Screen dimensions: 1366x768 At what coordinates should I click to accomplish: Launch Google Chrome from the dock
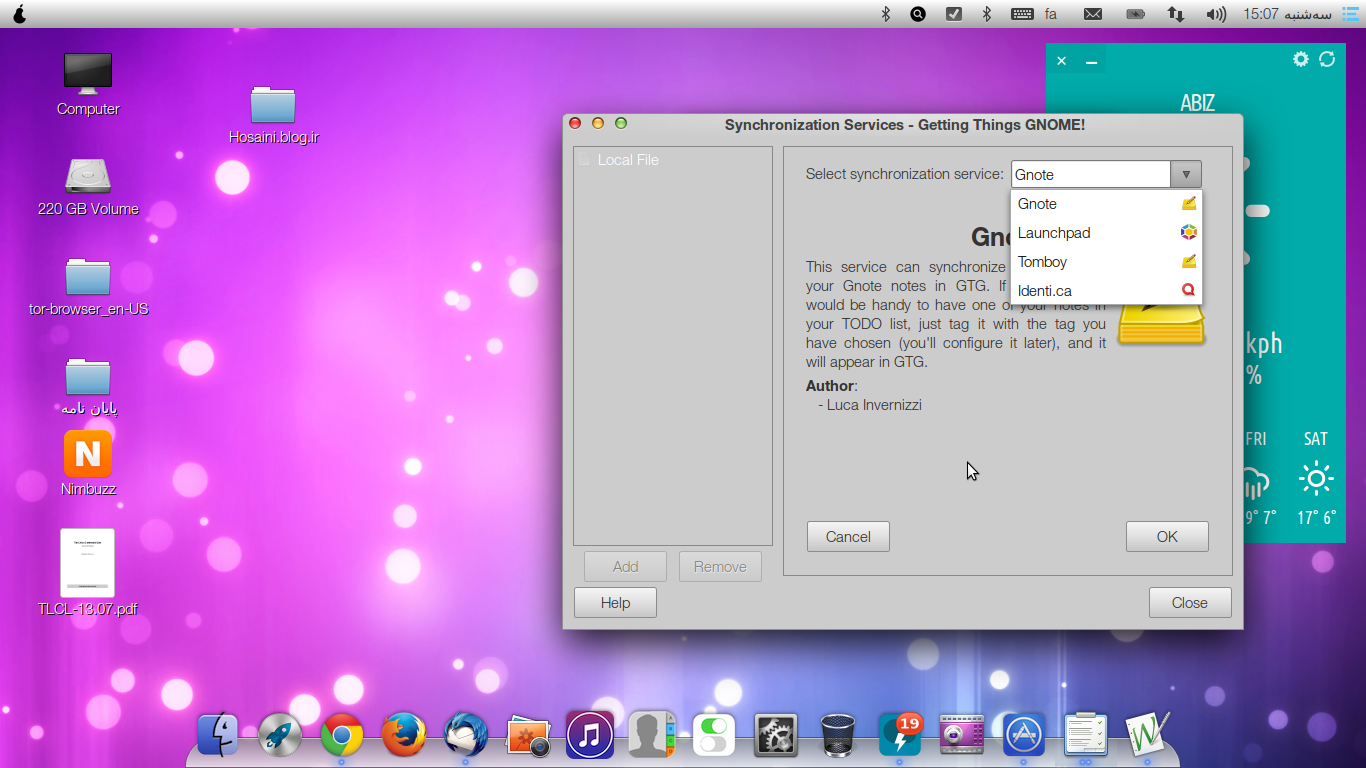(x=342, y=737)
